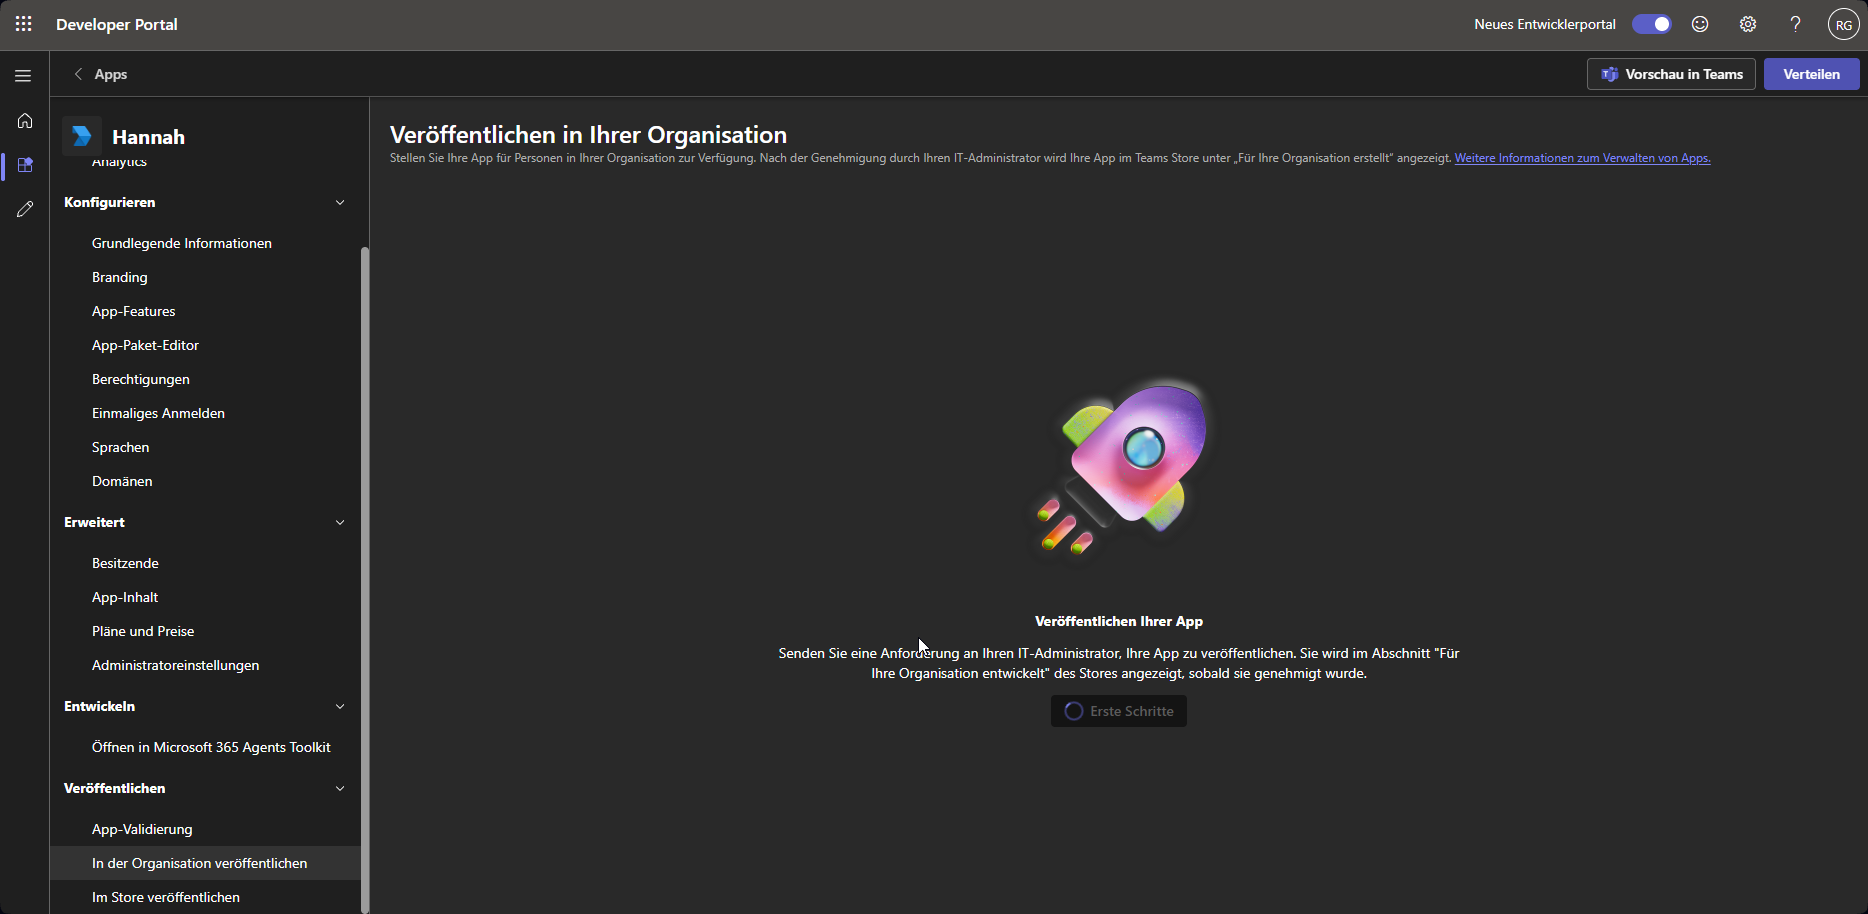Image resolution: width=1868 pixels, height=914 pixels.
Task: Open the help question mark icon
Action: click(1796, 24)
